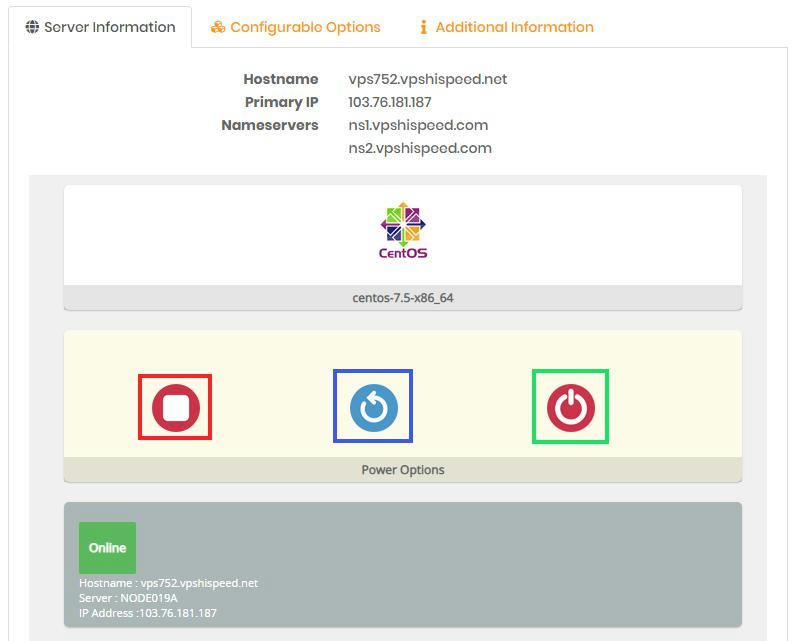The height and width of the screenshot is (641, 804).
Task: Click the Hostname field label
Action: pyautogui.click(x=281, y=79)
